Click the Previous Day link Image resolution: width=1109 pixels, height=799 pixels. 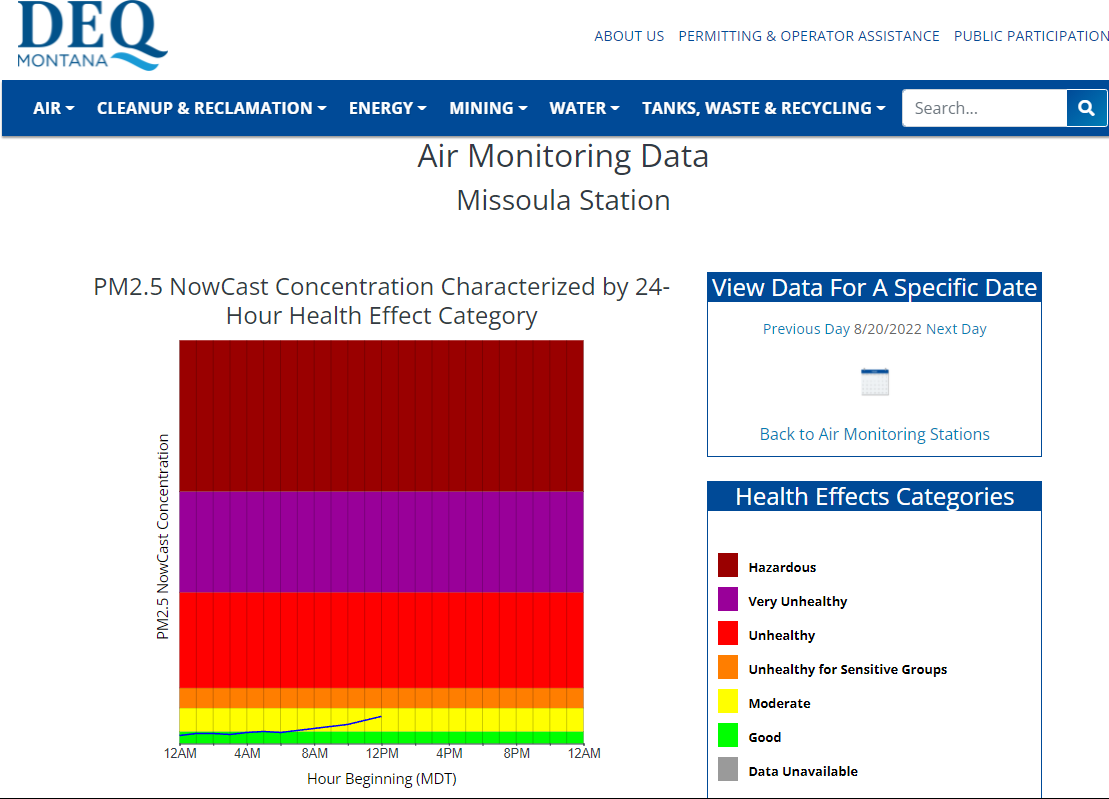[x=806, y=328]
